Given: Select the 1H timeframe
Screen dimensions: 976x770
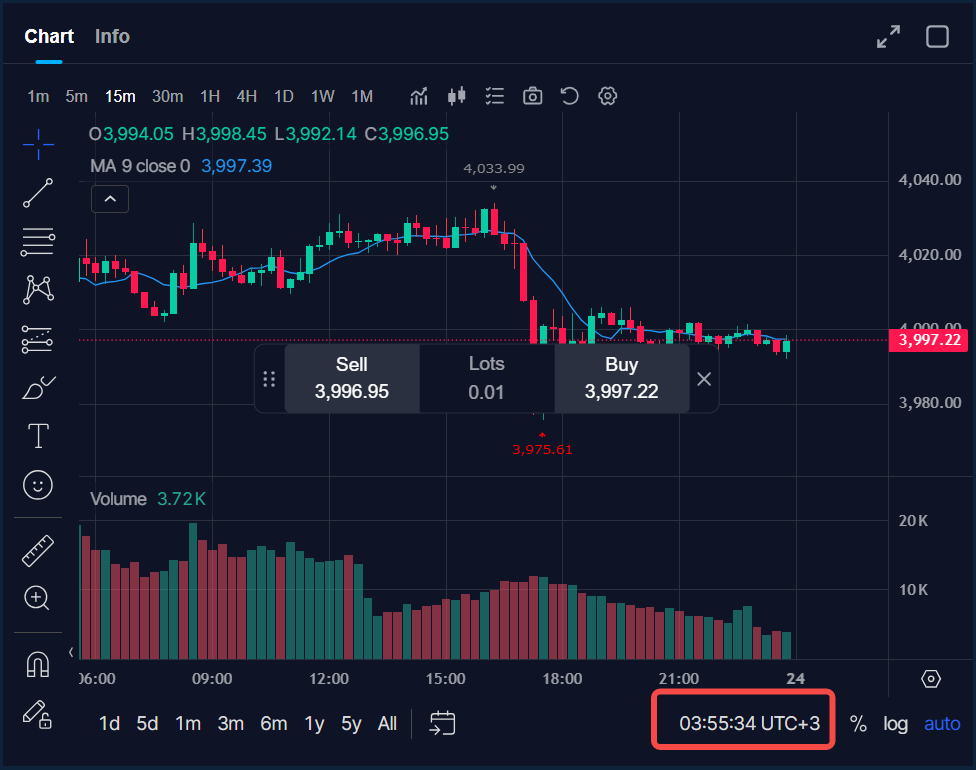Looking at the screenshot, I should pos(210,96).
